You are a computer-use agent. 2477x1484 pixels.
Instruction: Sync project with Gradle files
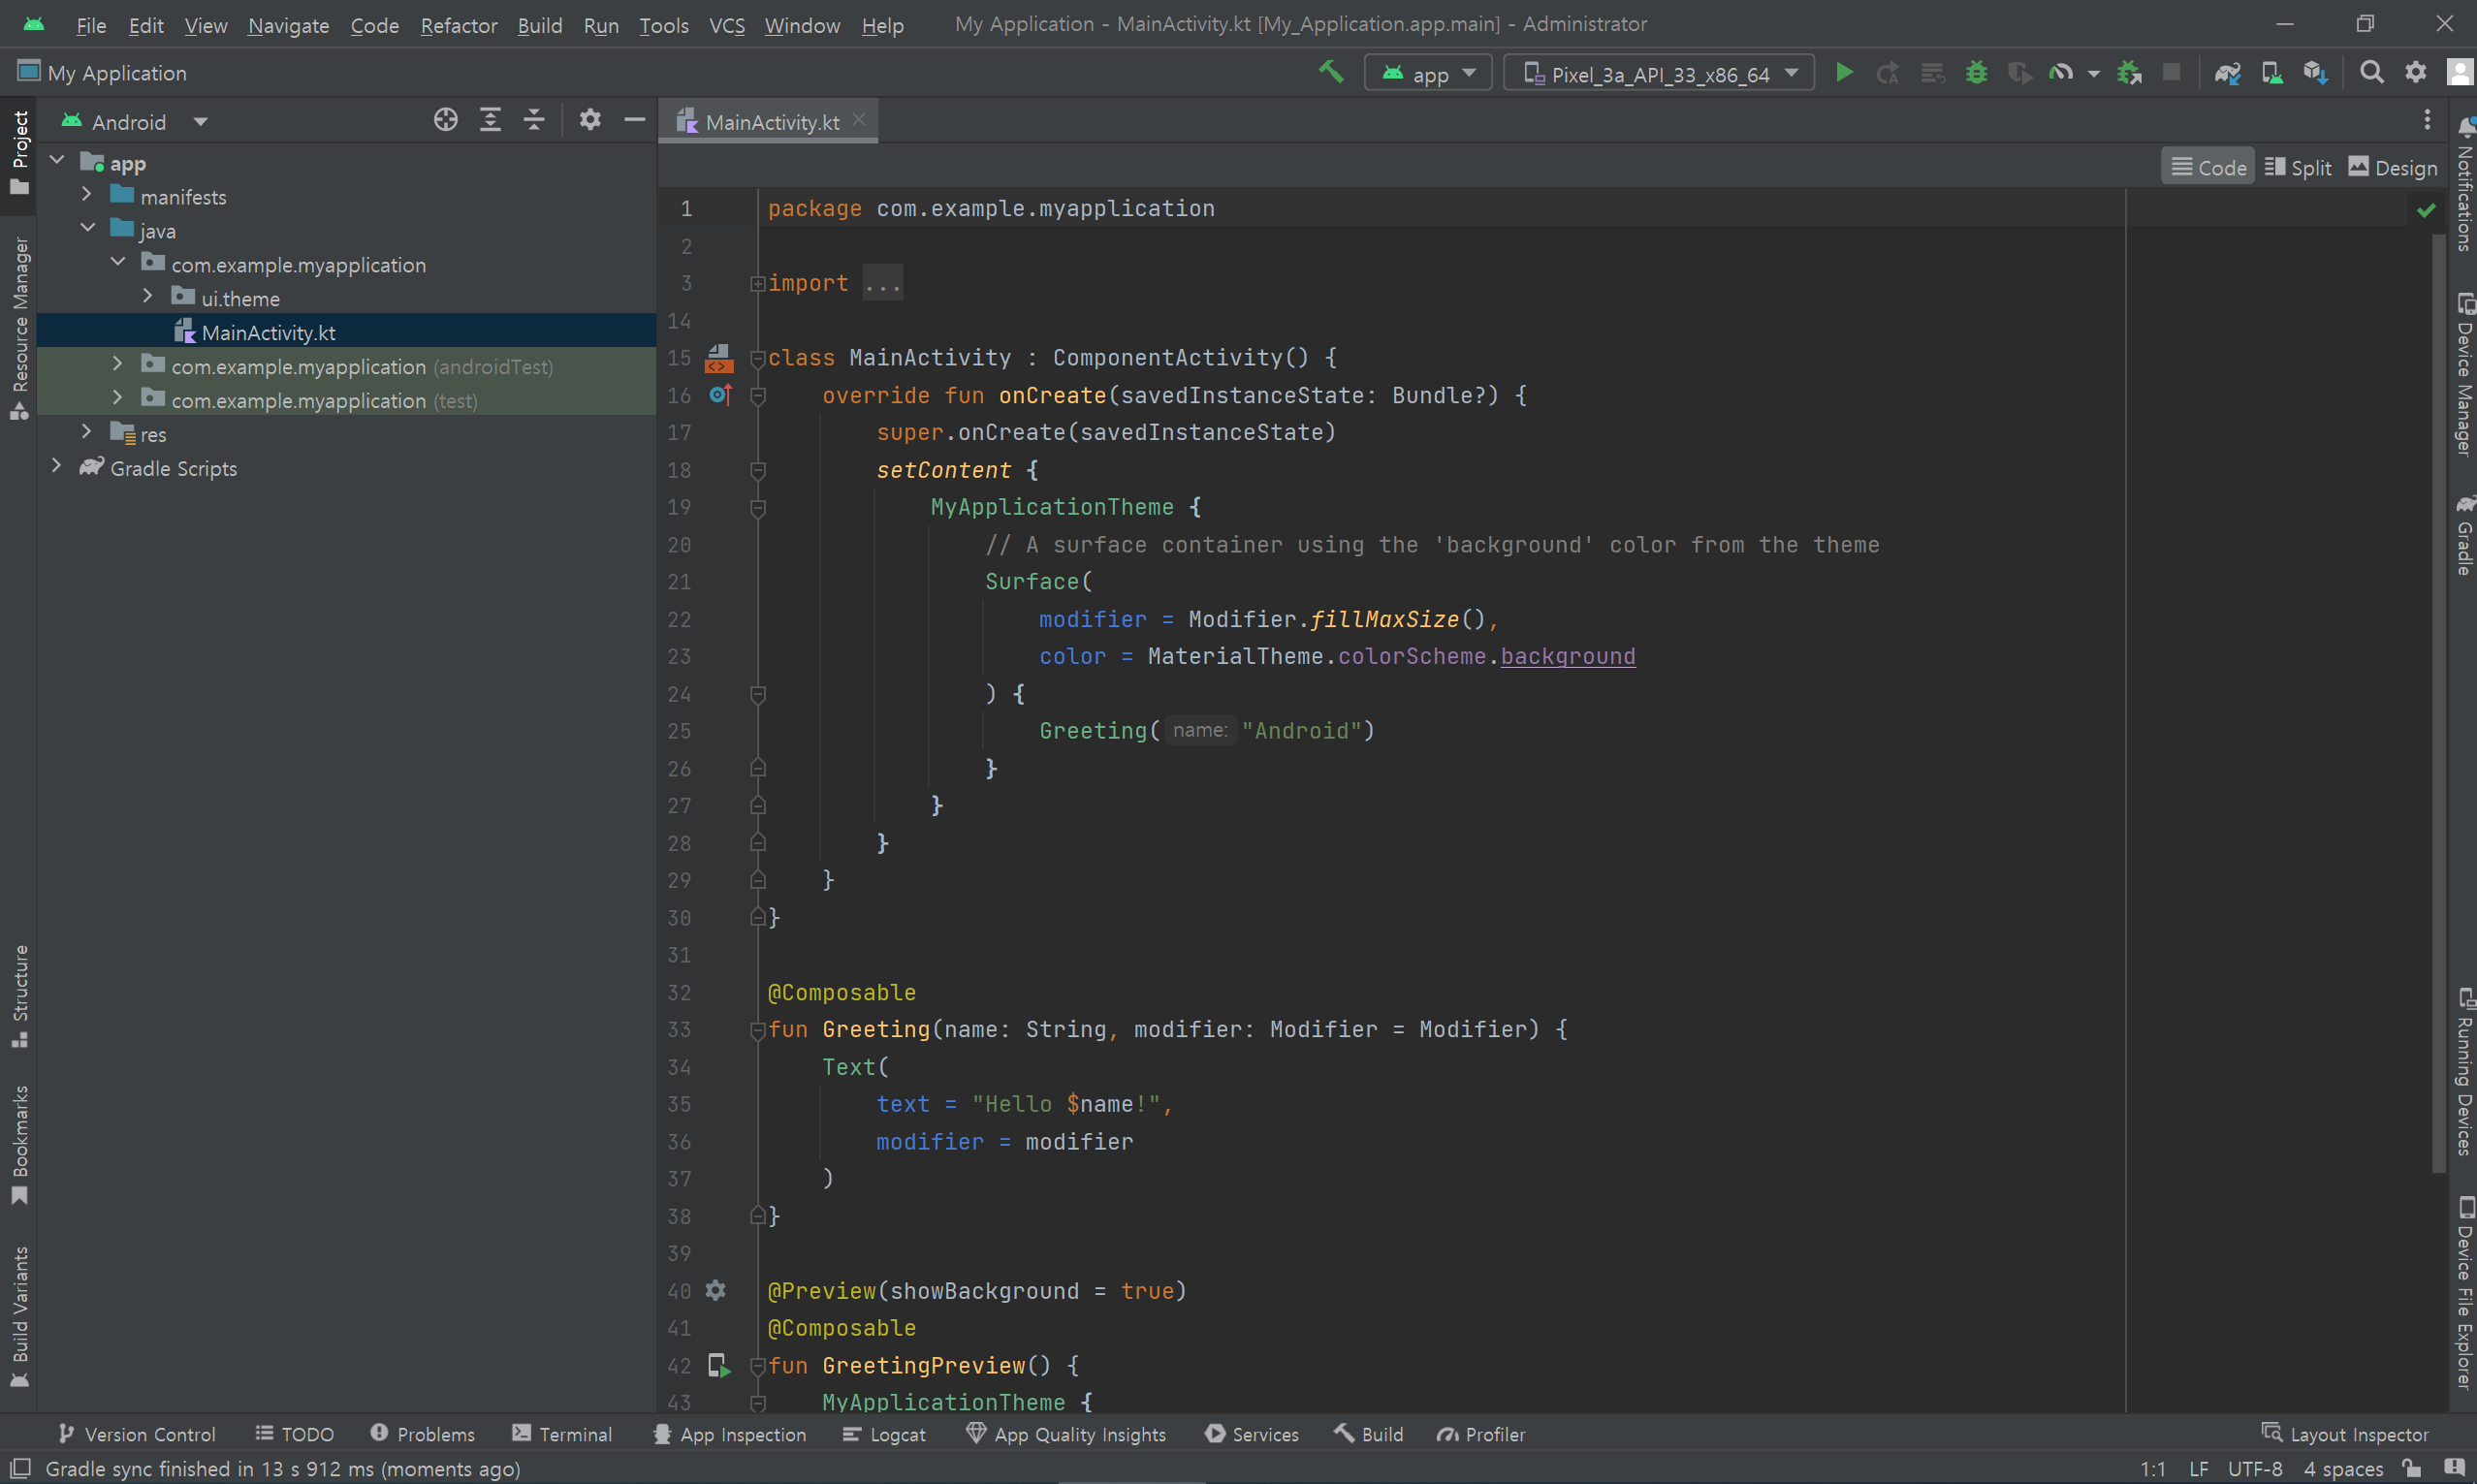(2227, 73)
